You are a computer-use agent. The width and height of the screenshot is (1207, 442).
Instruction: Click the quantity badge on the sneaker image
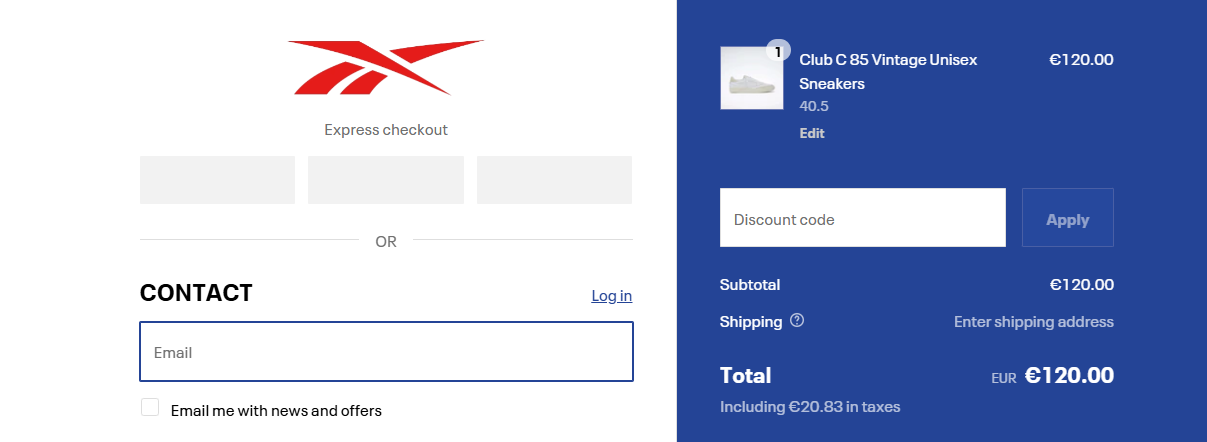[778, 50]
